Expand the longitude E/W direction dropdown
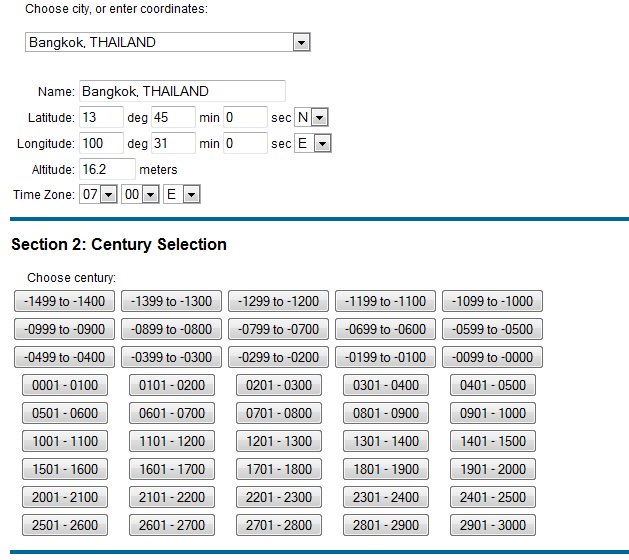Viewport: 629px width, 560px height. tap(312, 144)
